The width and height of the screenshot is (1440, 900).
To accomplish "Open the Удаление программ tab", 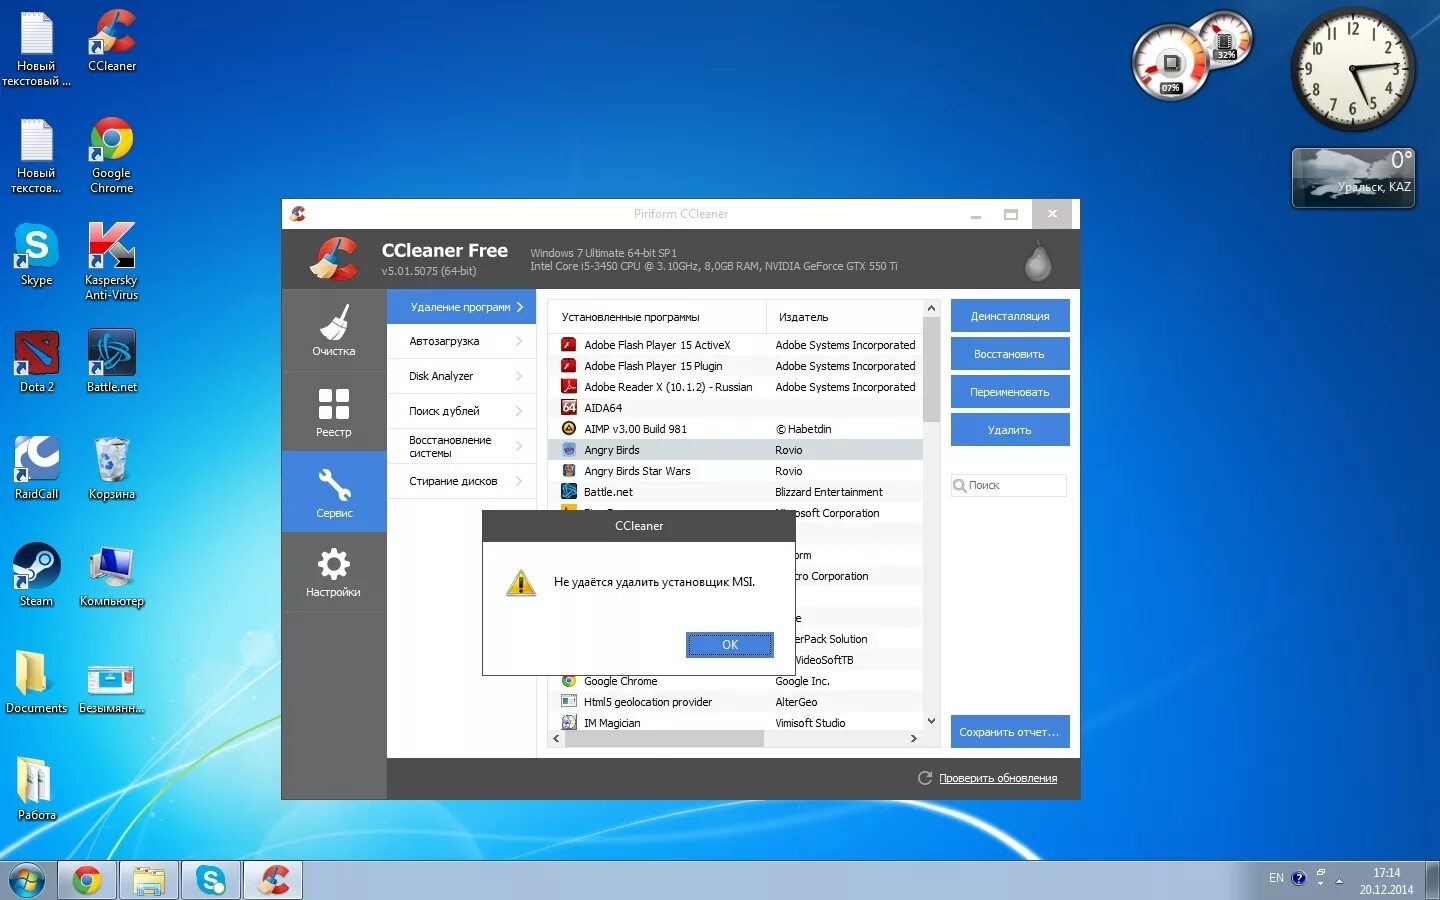I will click(x=461, y=307).
